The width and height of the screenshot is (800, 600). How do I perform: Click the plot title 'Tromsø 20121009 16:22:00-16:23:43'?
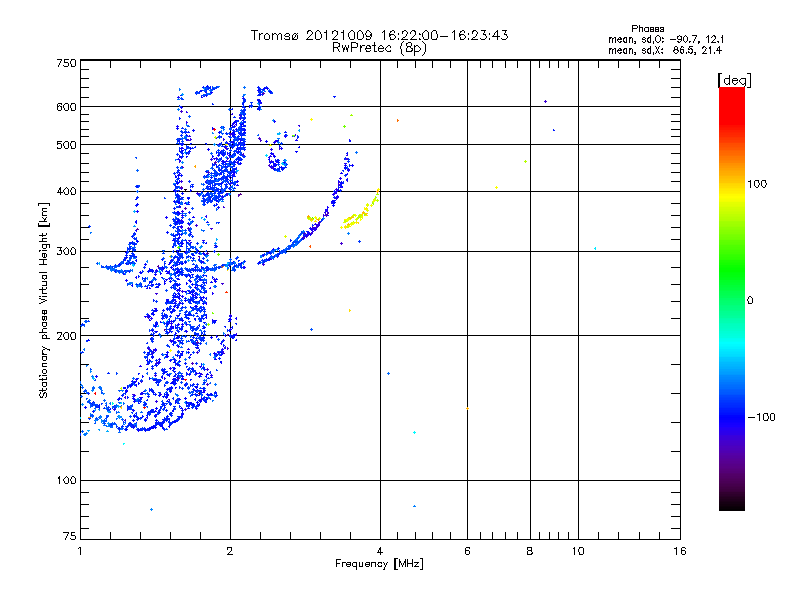tap(379, 35)
